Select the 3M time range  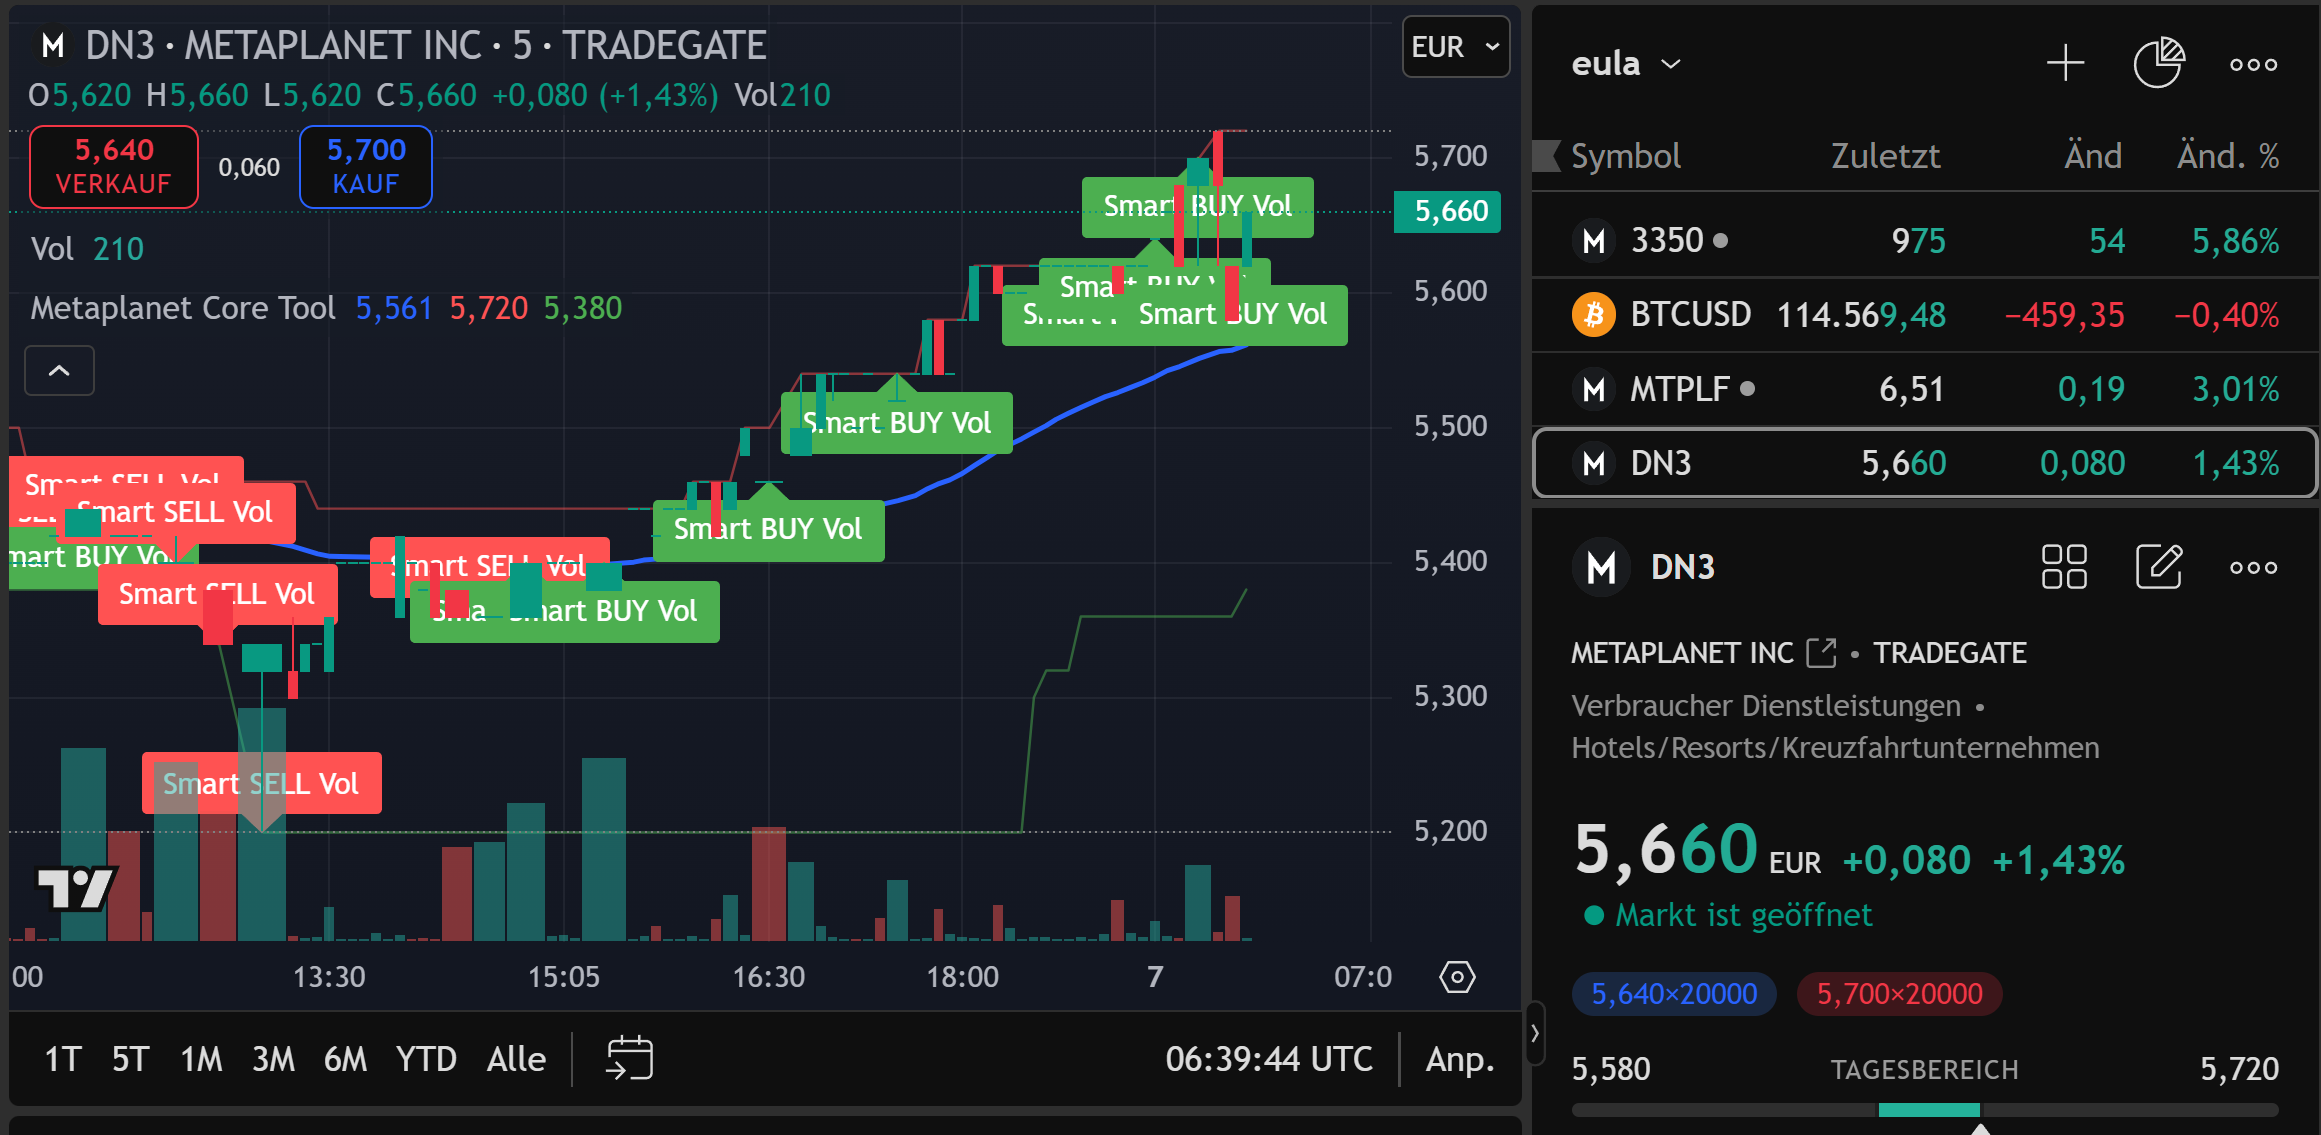pyautogui.click(x=273, y=1059)
